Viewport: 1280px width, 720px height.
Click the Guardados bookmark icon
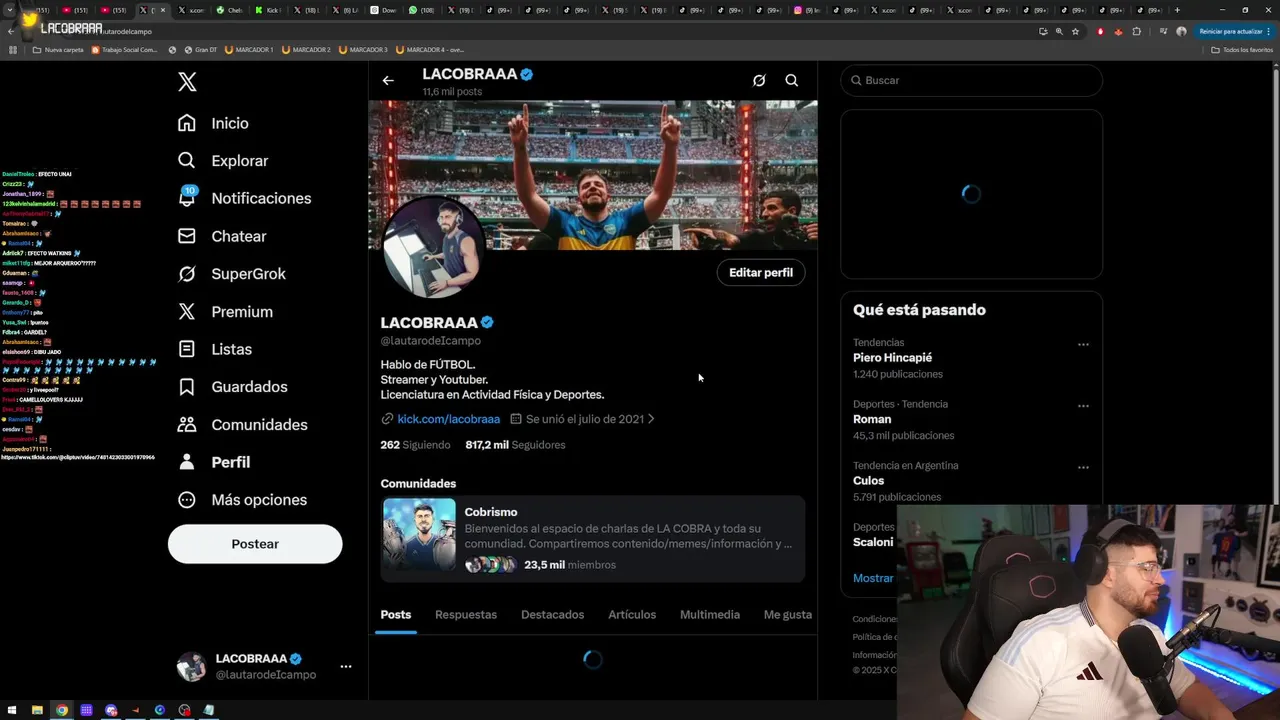pos(187,387)
